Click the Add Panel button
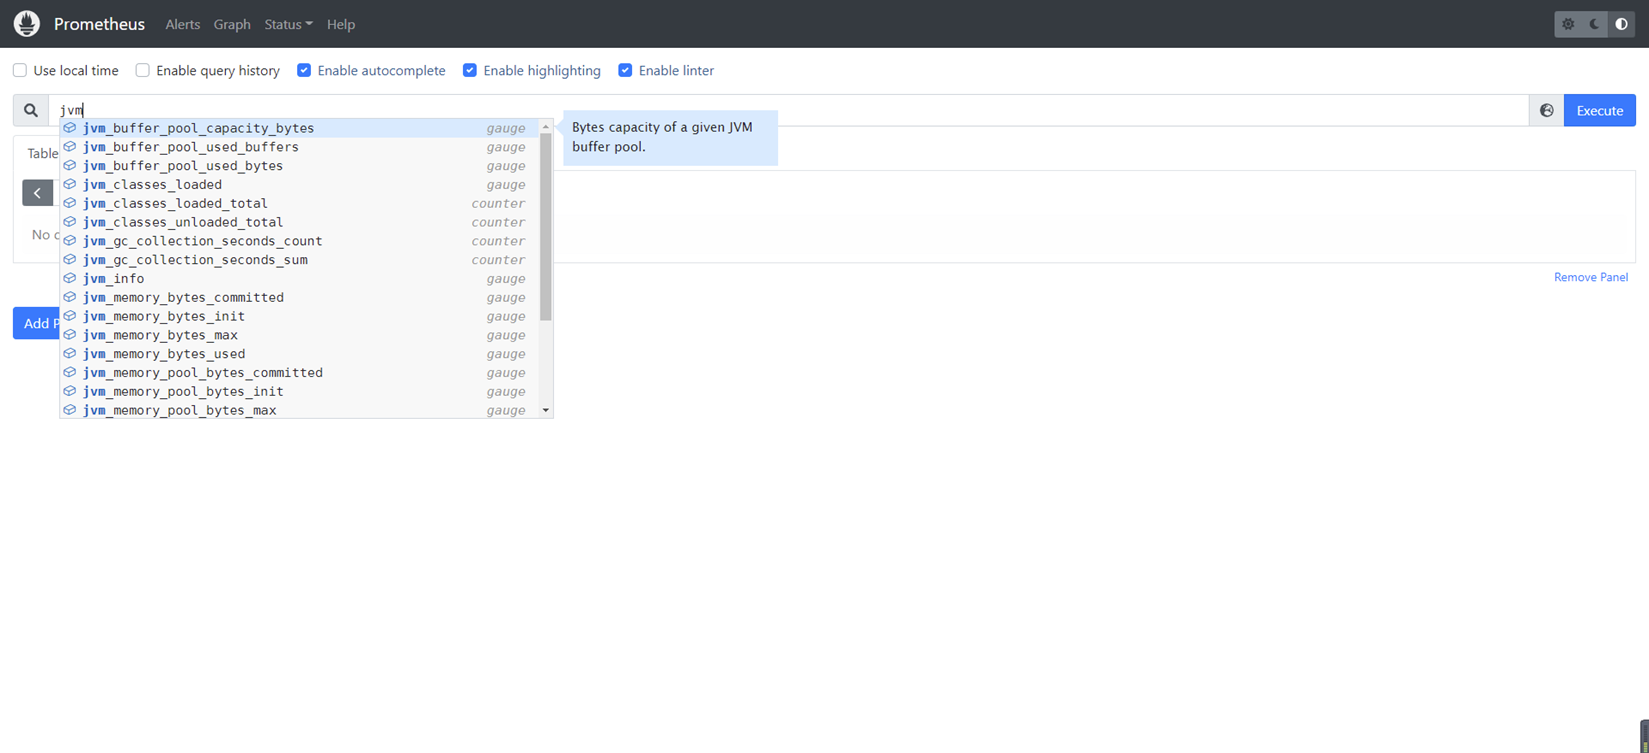The height and width of the screenshot is (753, 1649). (37, 323)
